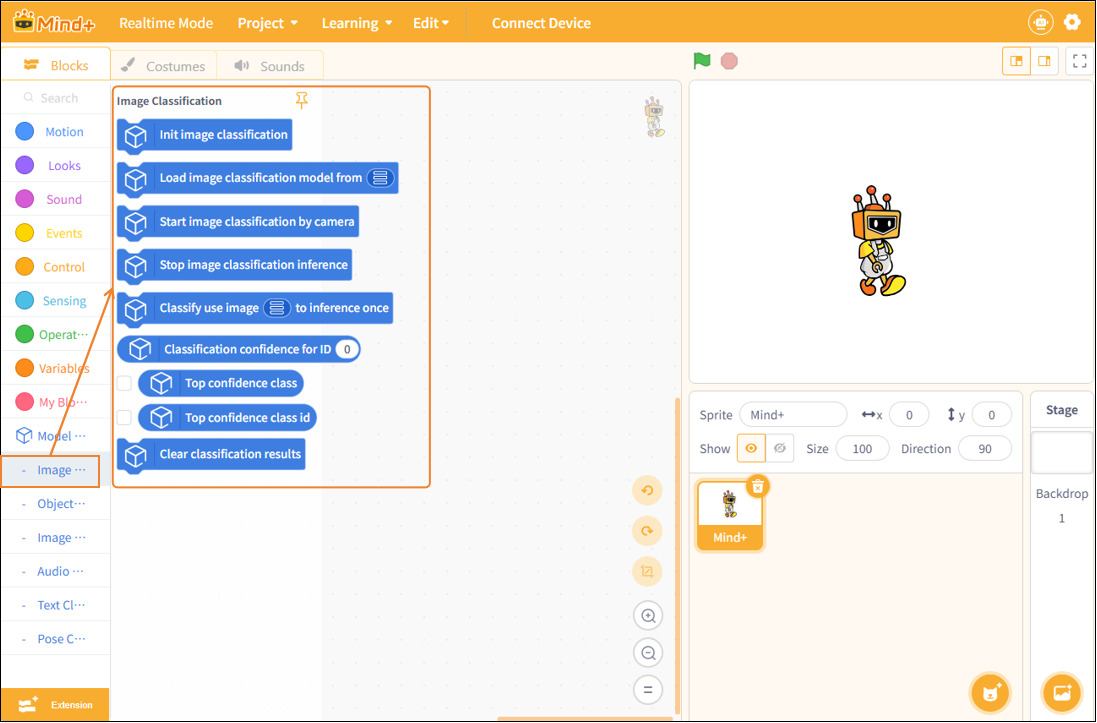Open the Learning dropdown menu
This screenshot has width=1097, height=723.
point(357,23)
